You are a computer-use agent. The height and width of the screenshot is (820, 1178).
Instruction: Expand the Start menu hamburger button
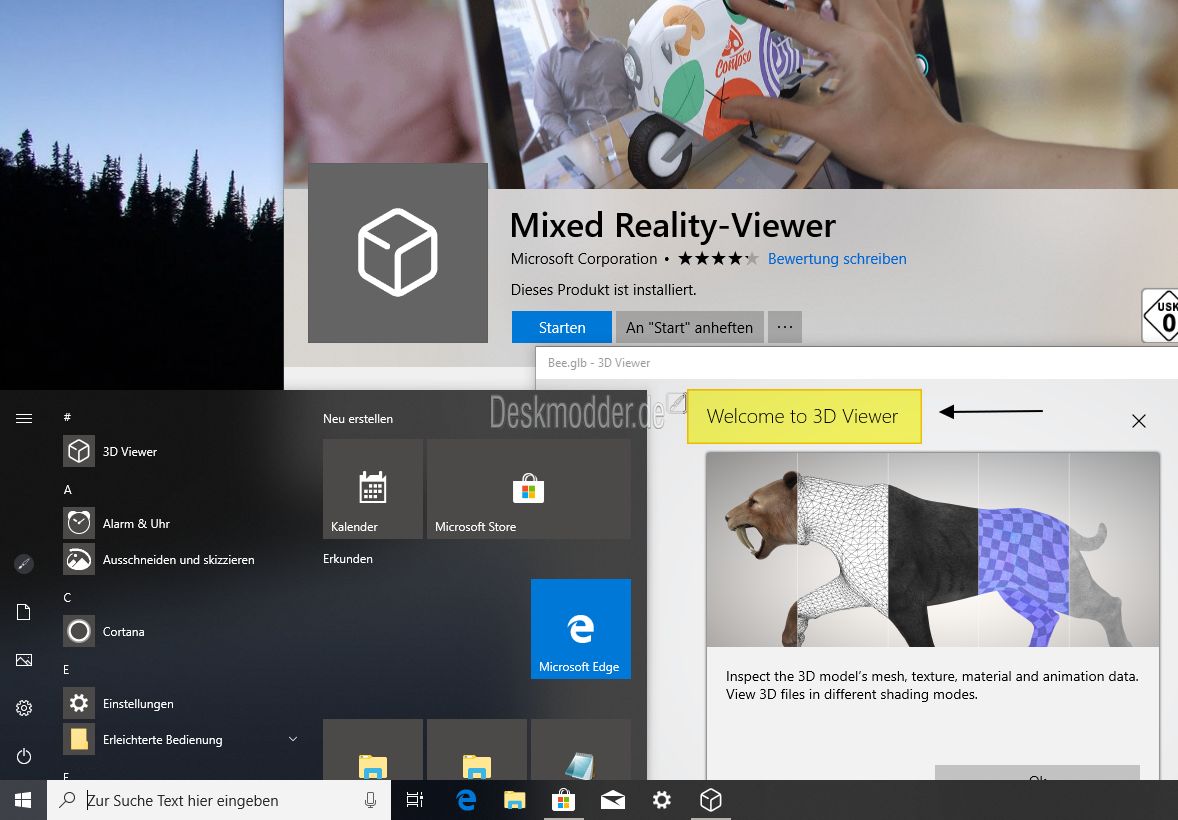point(24,419)
